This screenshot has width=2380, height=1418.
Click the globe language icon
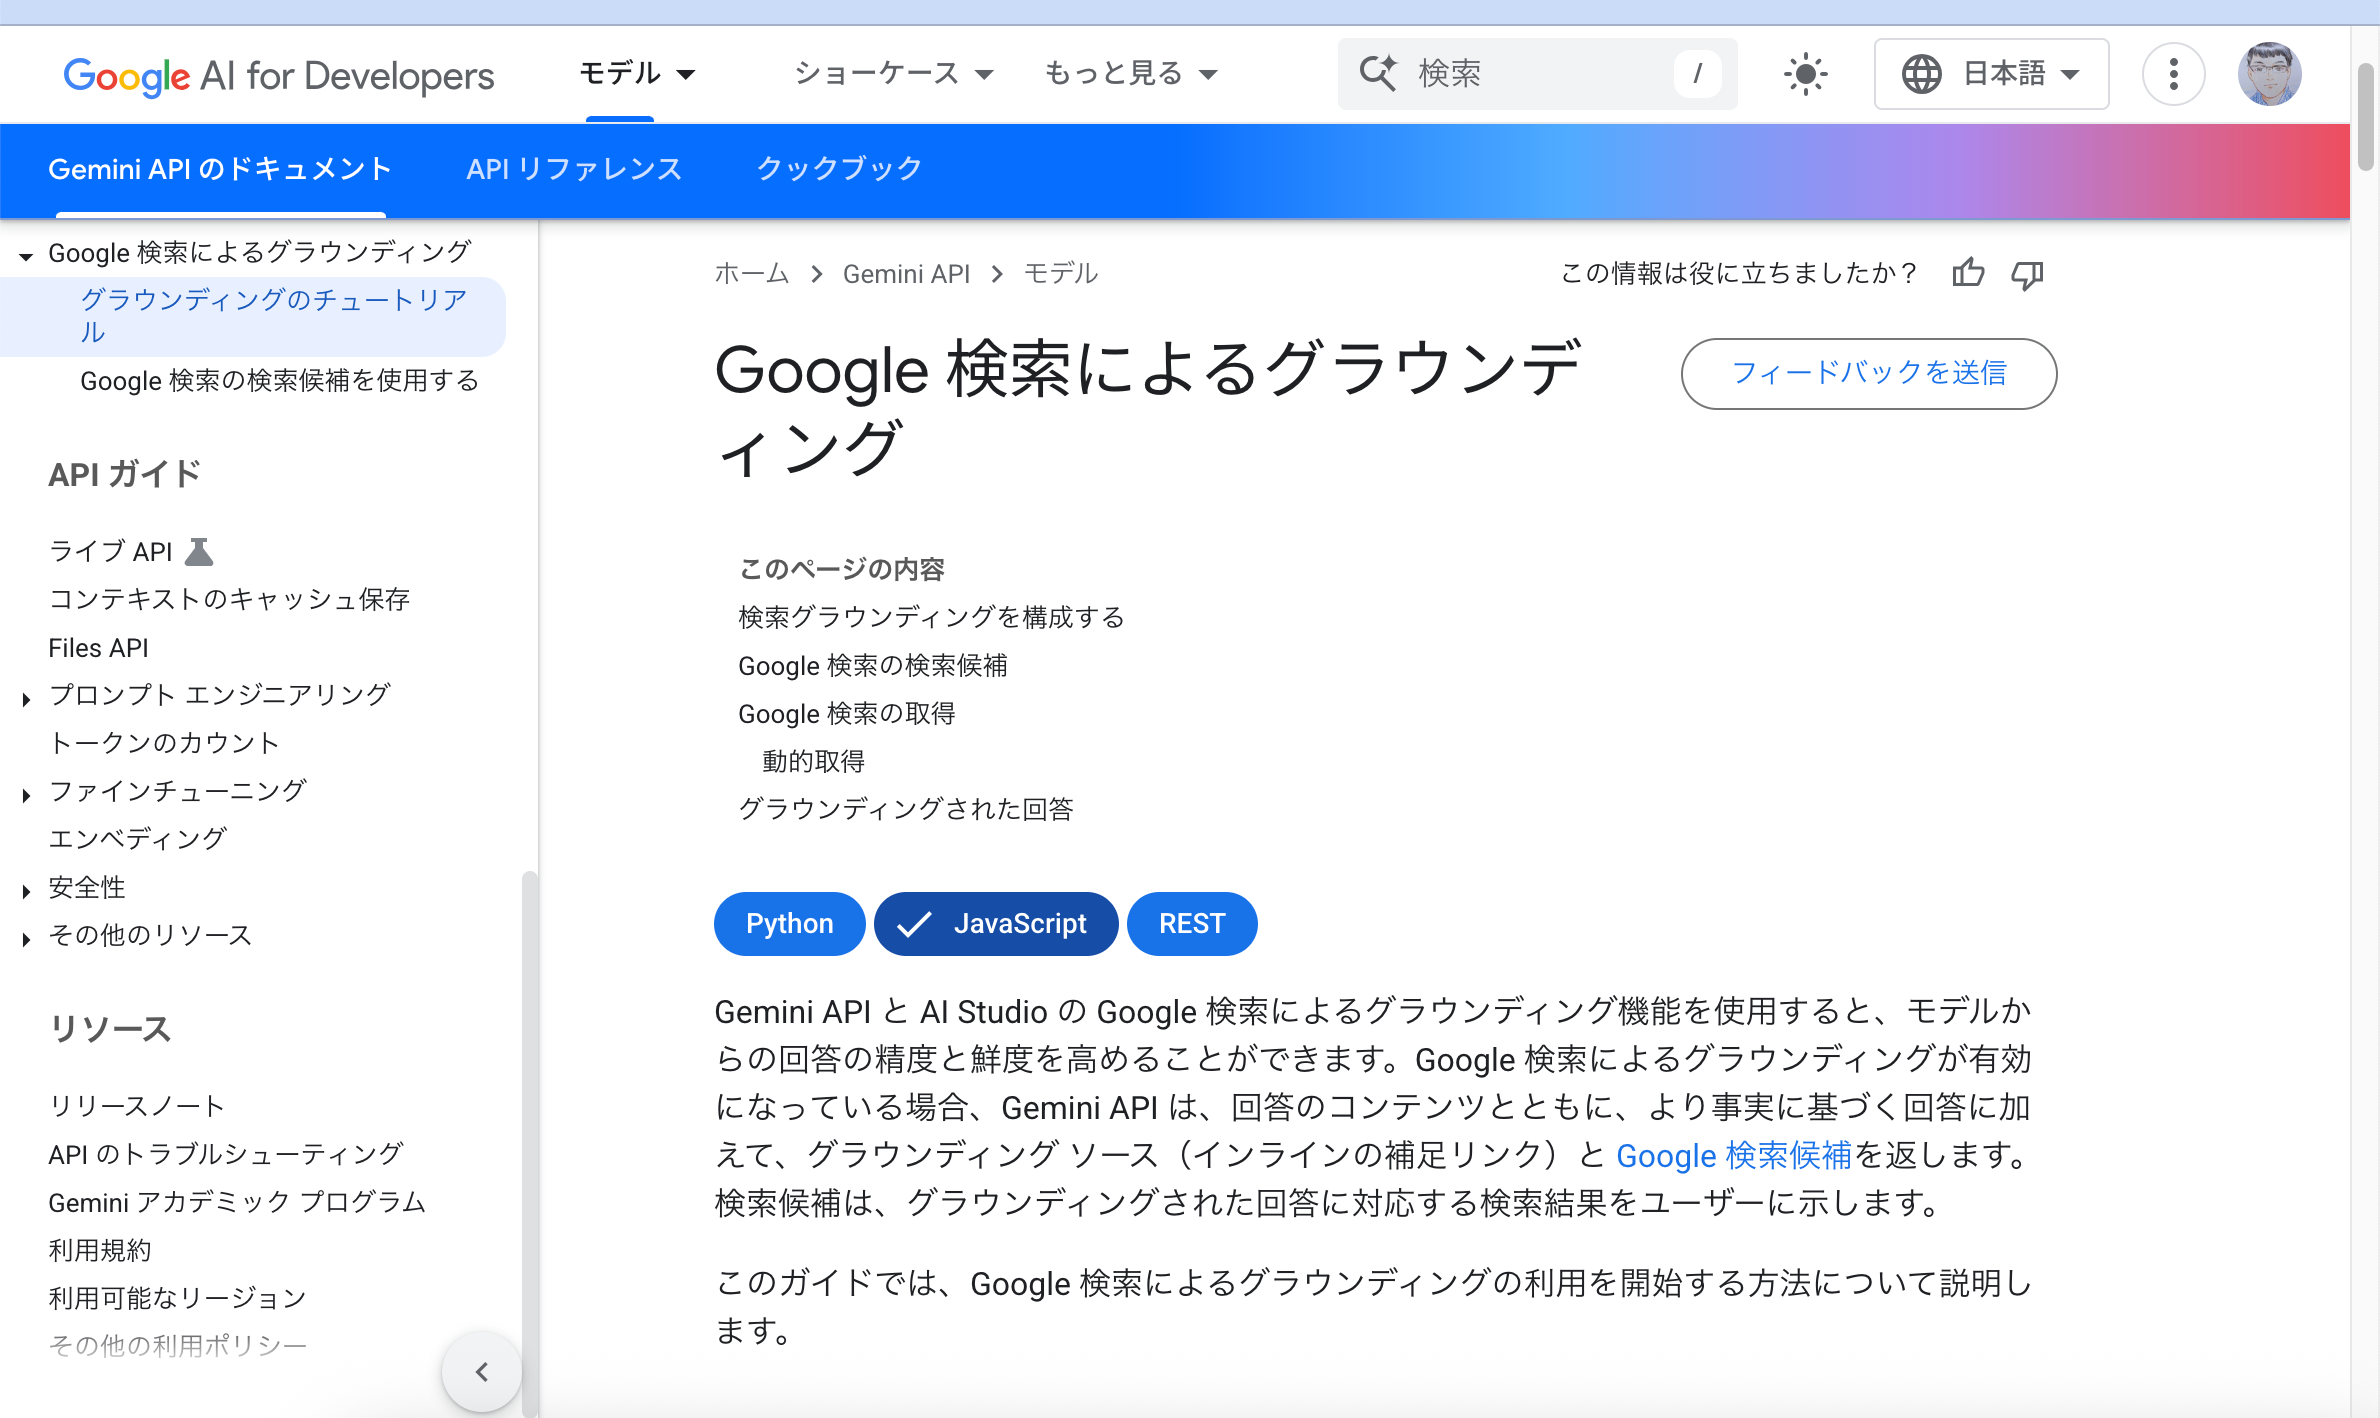pyautogui.click(x=1922, y=73)
